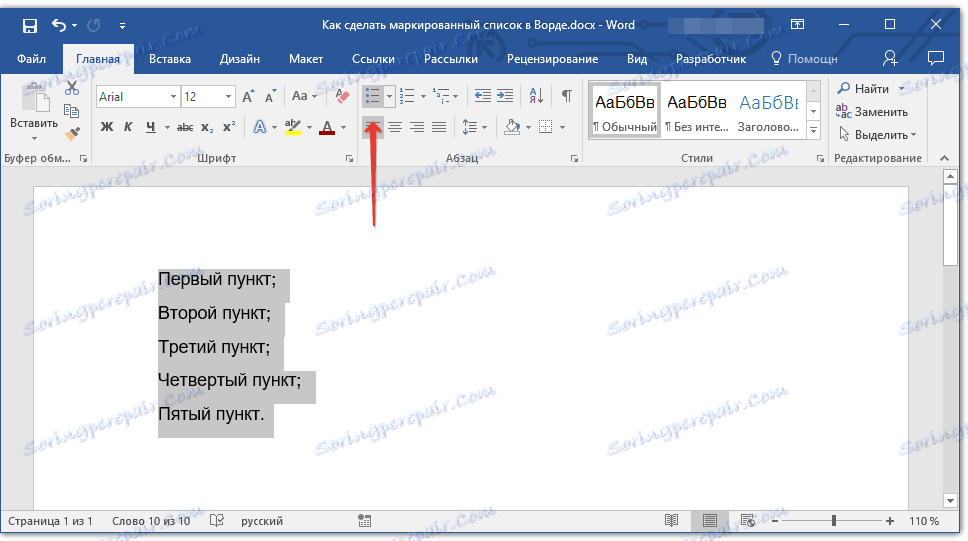Toggle superscript formatting
This screenshot has width=968, height=541.
229,127
